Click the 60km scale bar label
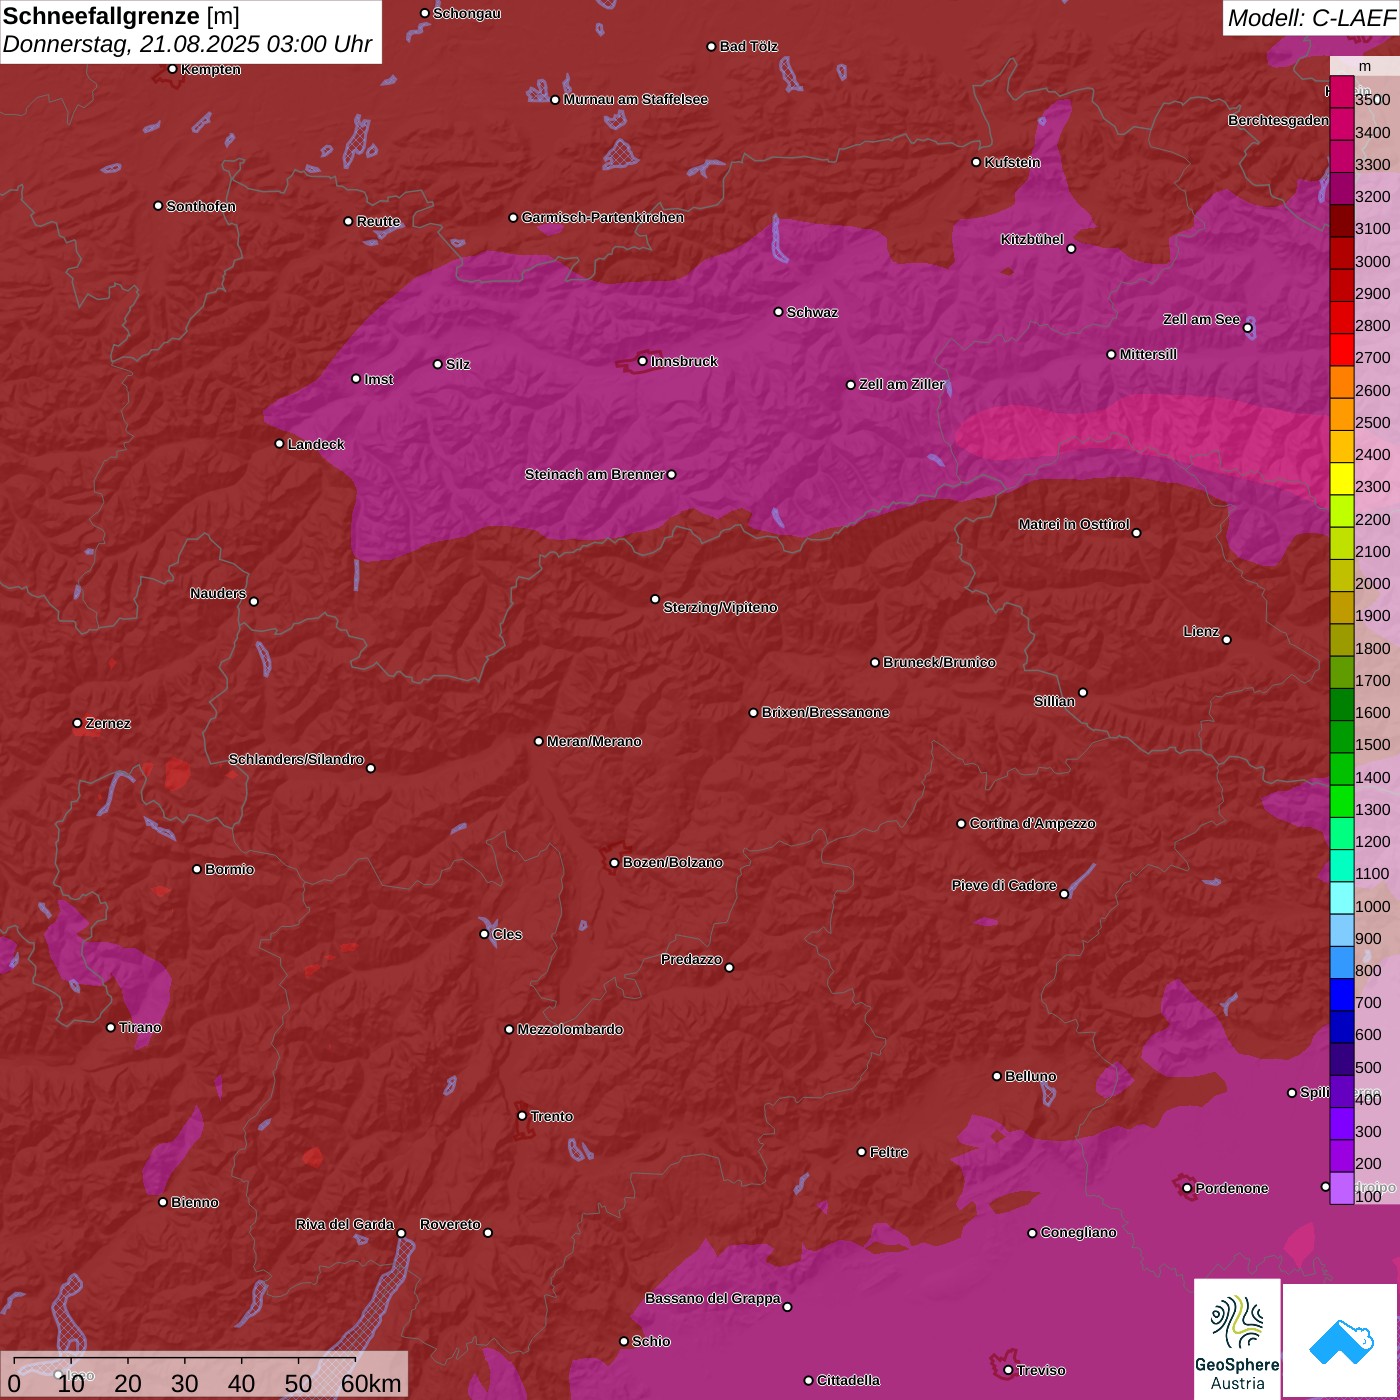Image resolution: width=1400 pixels, height=1400 pixels. click(x=371, y=1383)
